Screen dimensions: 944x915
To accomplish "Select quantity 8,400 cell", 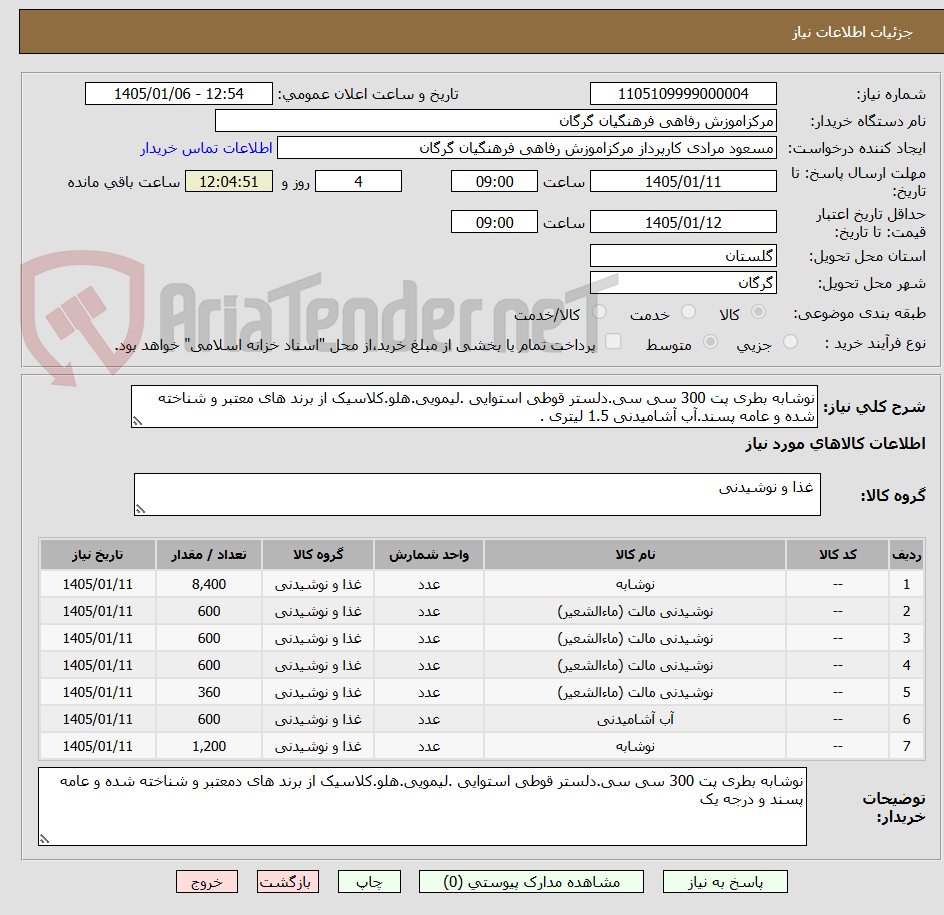I will [x=209, y=585].
